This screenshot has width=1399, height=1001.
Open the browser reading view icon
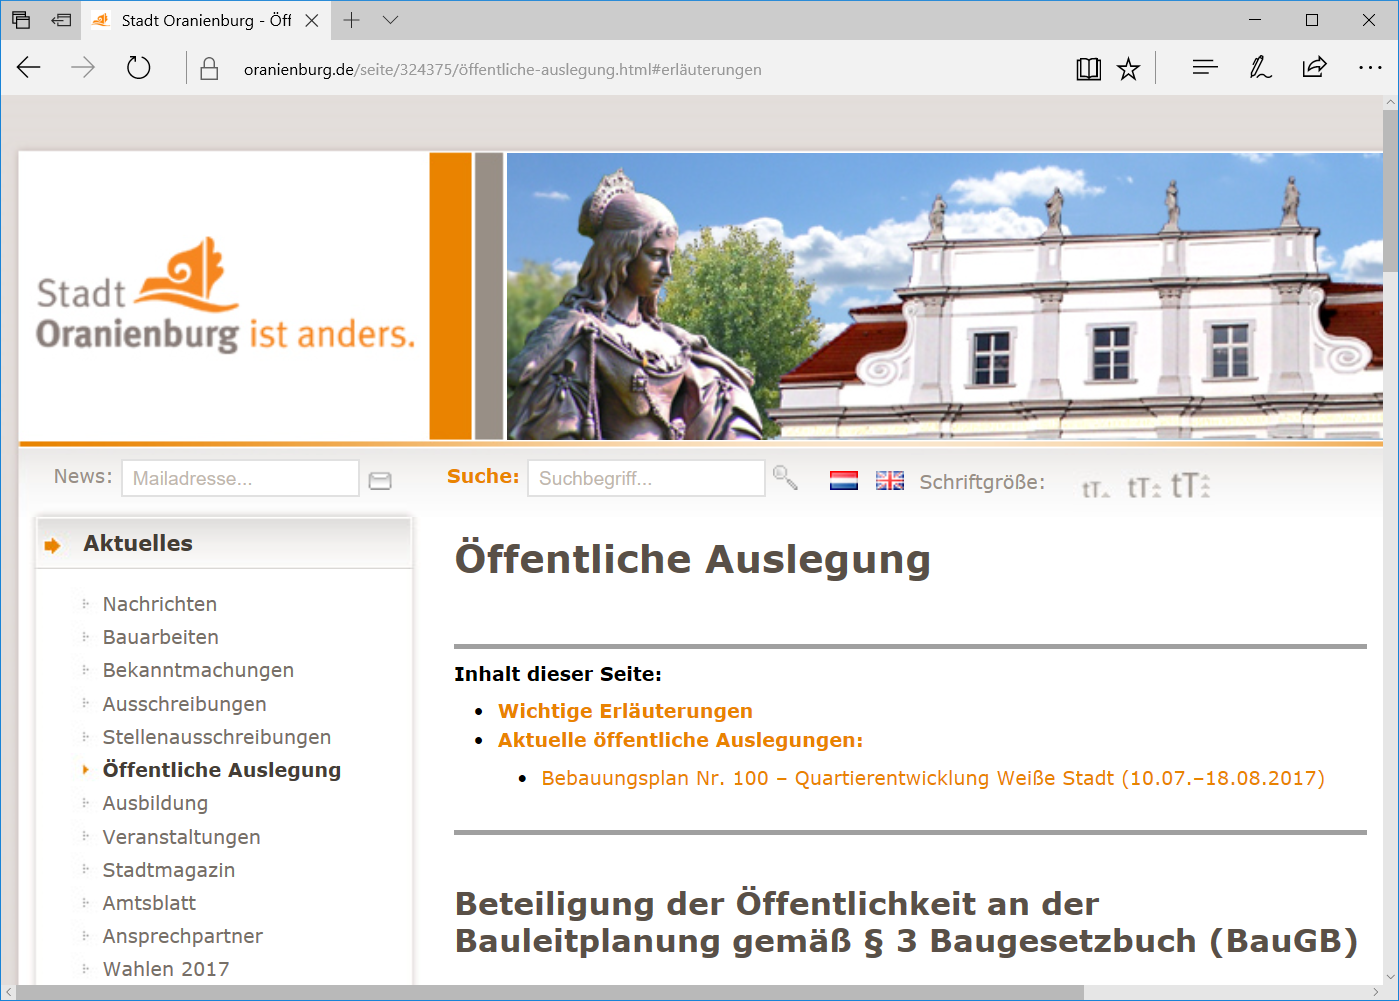point(1088,69)
